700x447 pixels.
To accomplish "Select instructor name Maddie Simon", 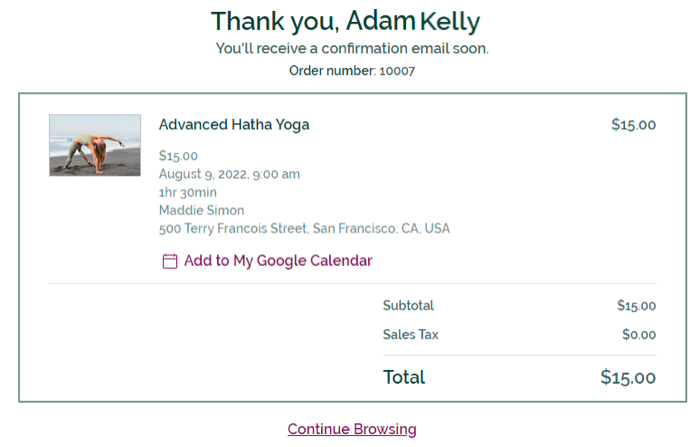I will [x=201, y=210].
